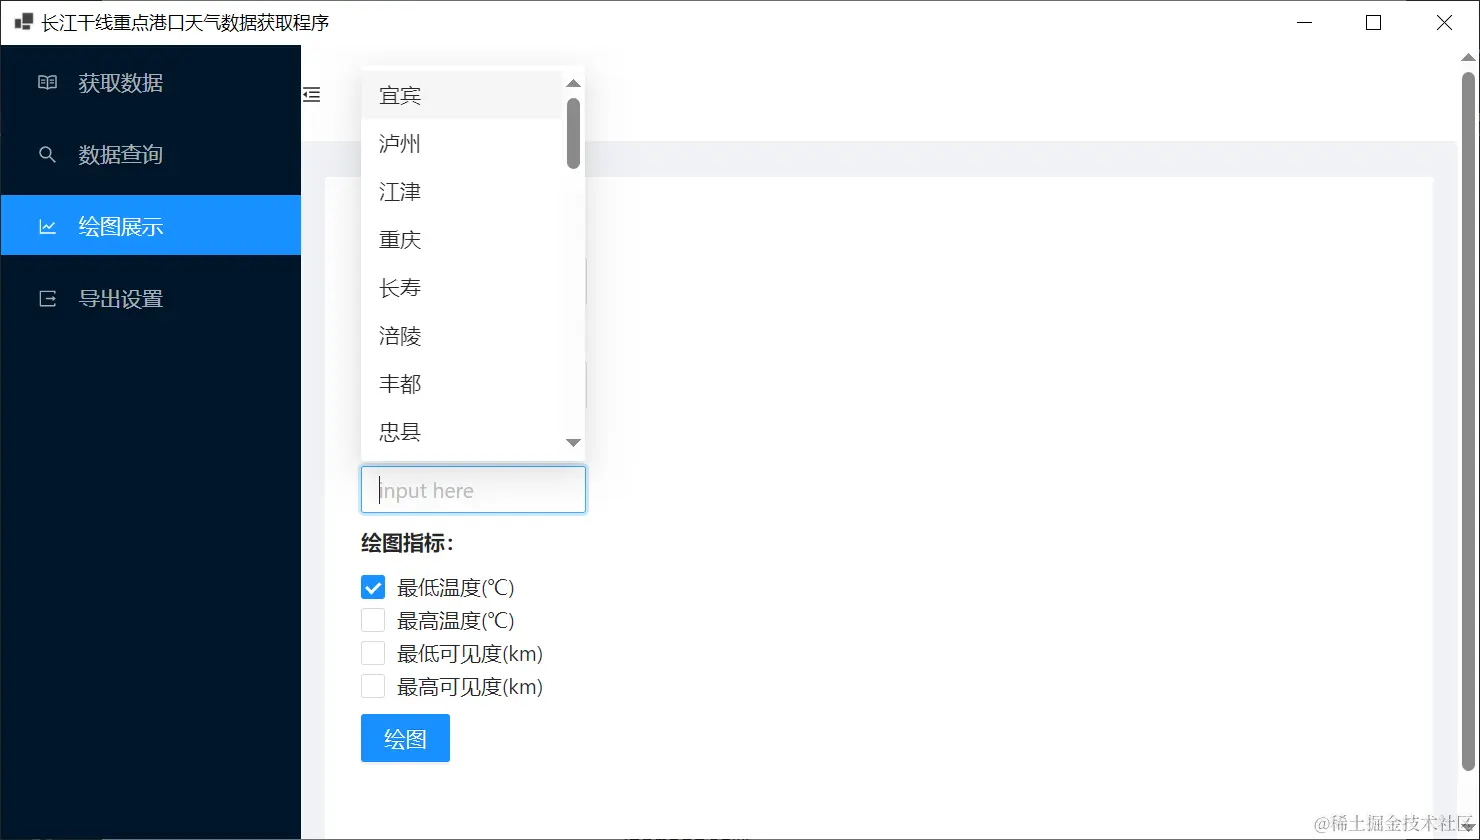
Task: Close the application window
Action: coord(1444,23)
